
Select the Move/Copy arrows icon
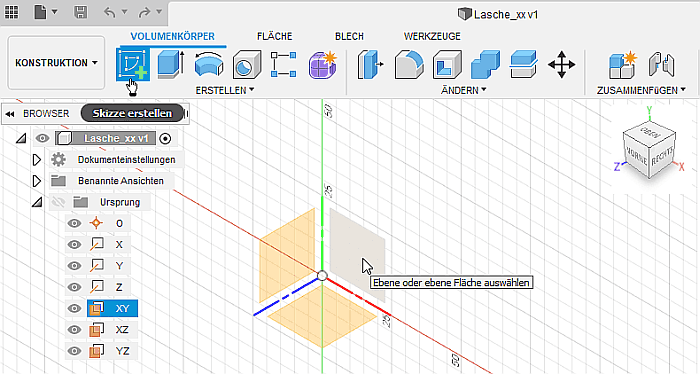tap(562, 65)
